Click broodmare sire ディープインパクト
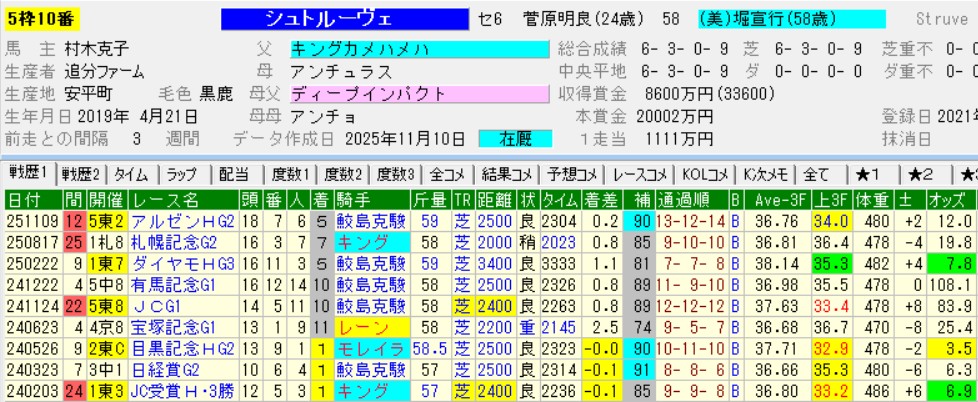Image resolution: width=978 pixels, height=402 pixels. (419, 94)
